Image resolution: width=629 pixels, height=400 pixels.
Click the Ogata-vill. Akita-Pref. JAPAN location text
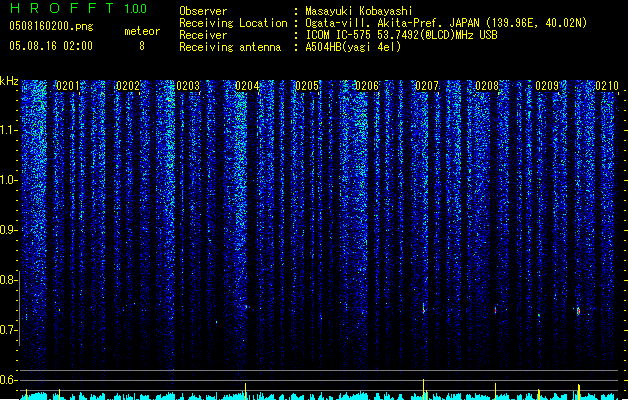[x=446, y=23]
